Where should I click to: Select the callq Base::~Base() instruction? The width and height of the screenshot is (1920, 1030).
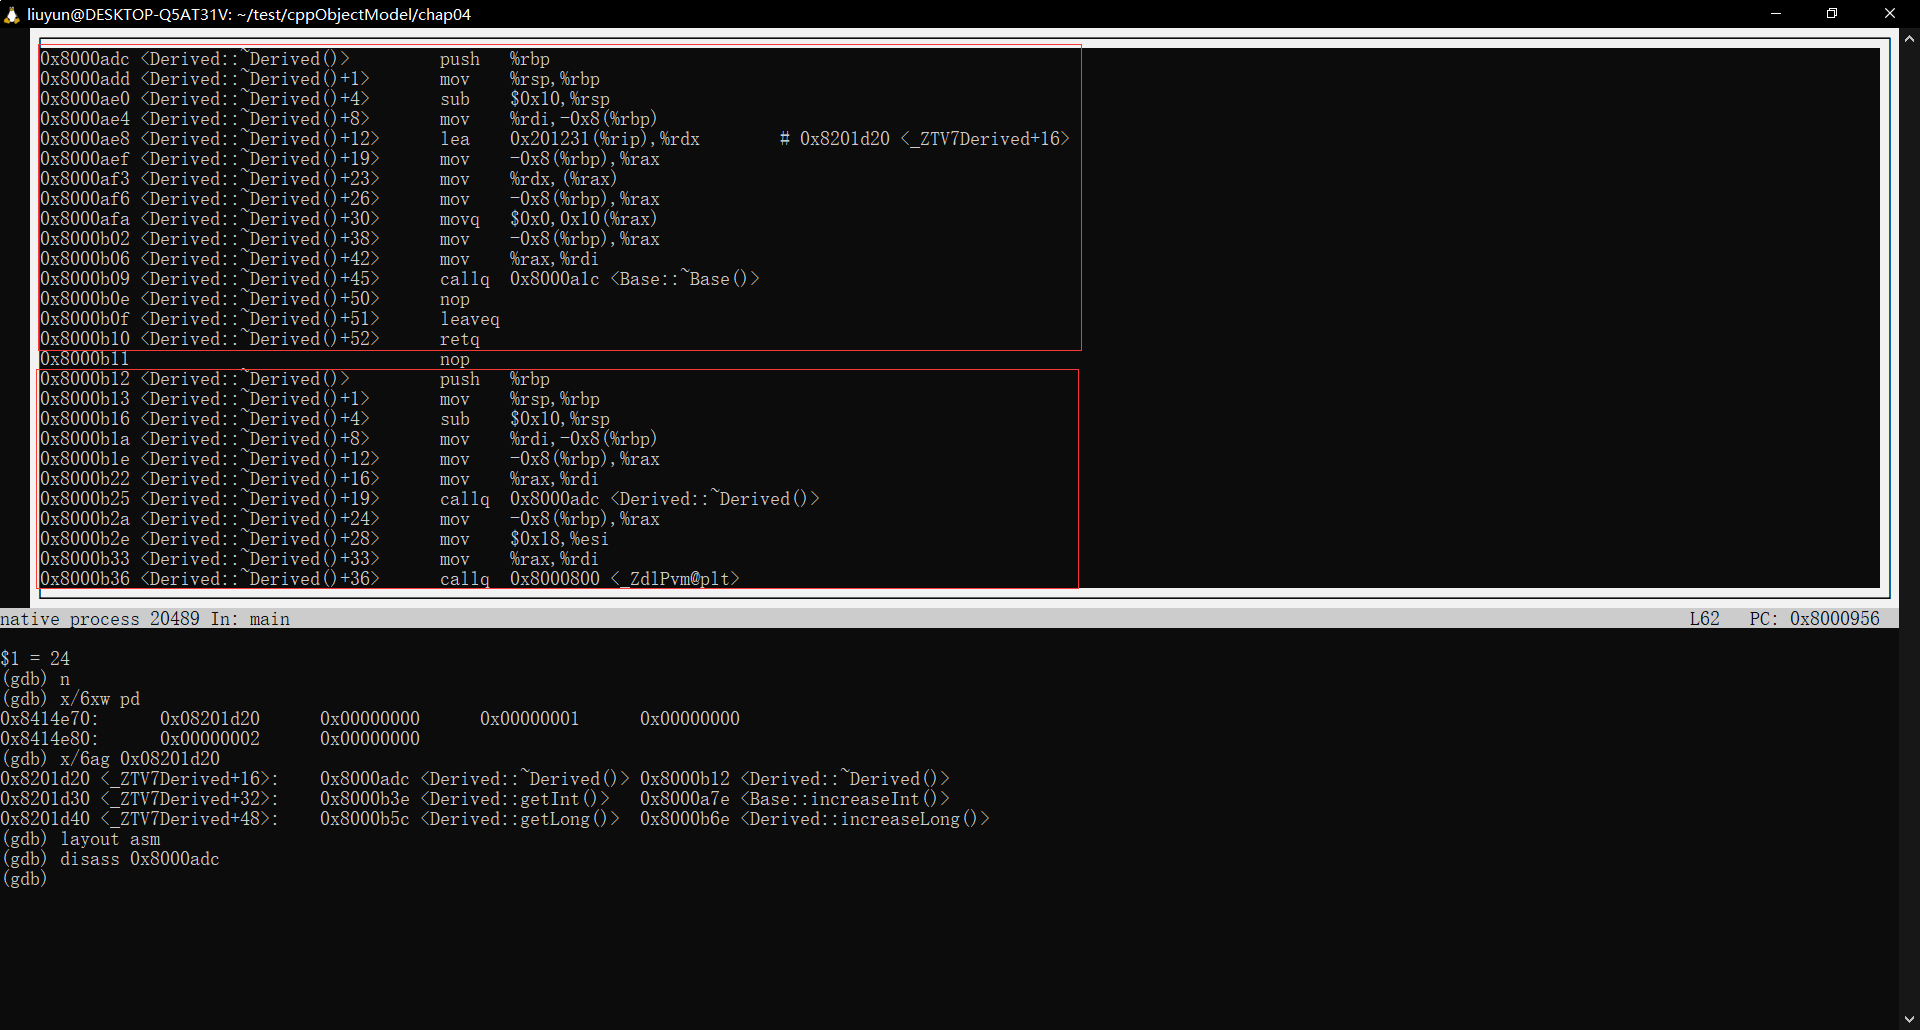pyautogui.click(x=600, y=279)
